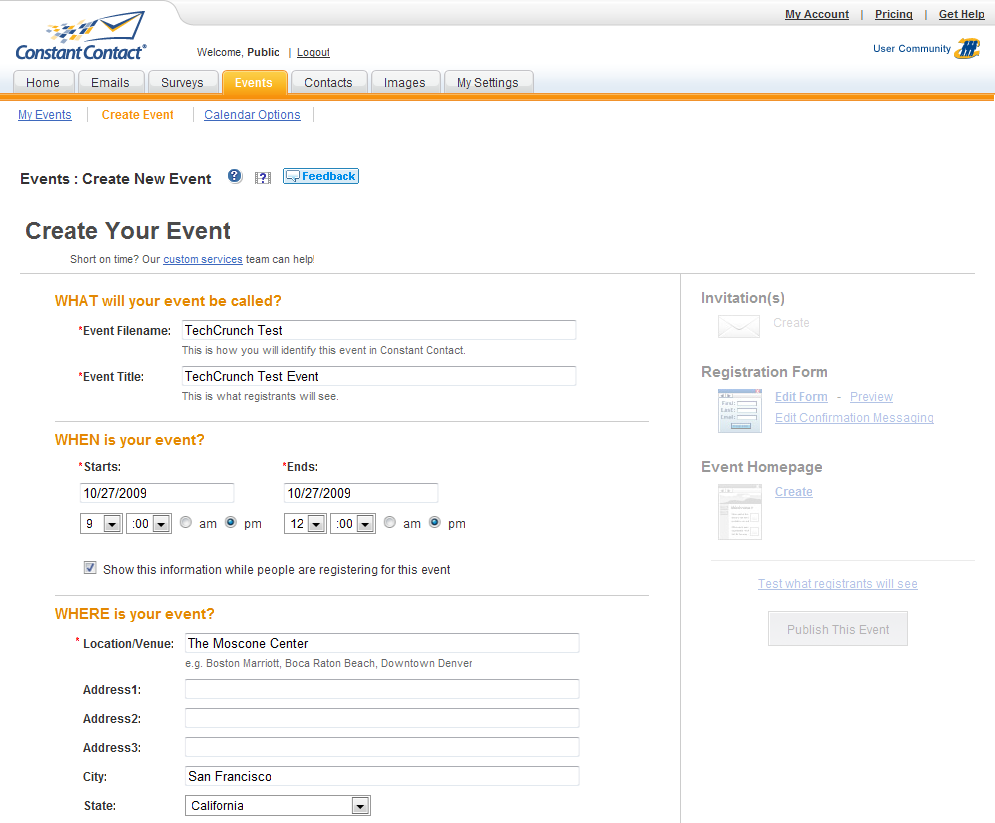995x823 pixels.
Task: Open the State dropdown
Action: (278, 805)
